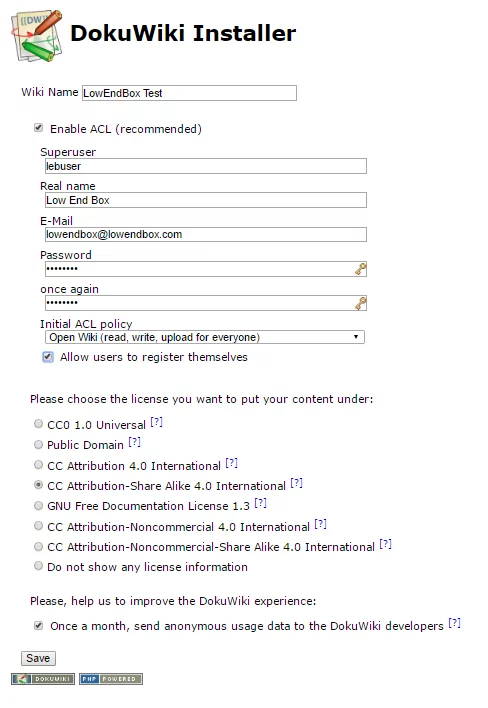Click the DokuWiki badge at the bottom
Screen dimensions: 488x708
pyautogui.click(x=43, y=679)
